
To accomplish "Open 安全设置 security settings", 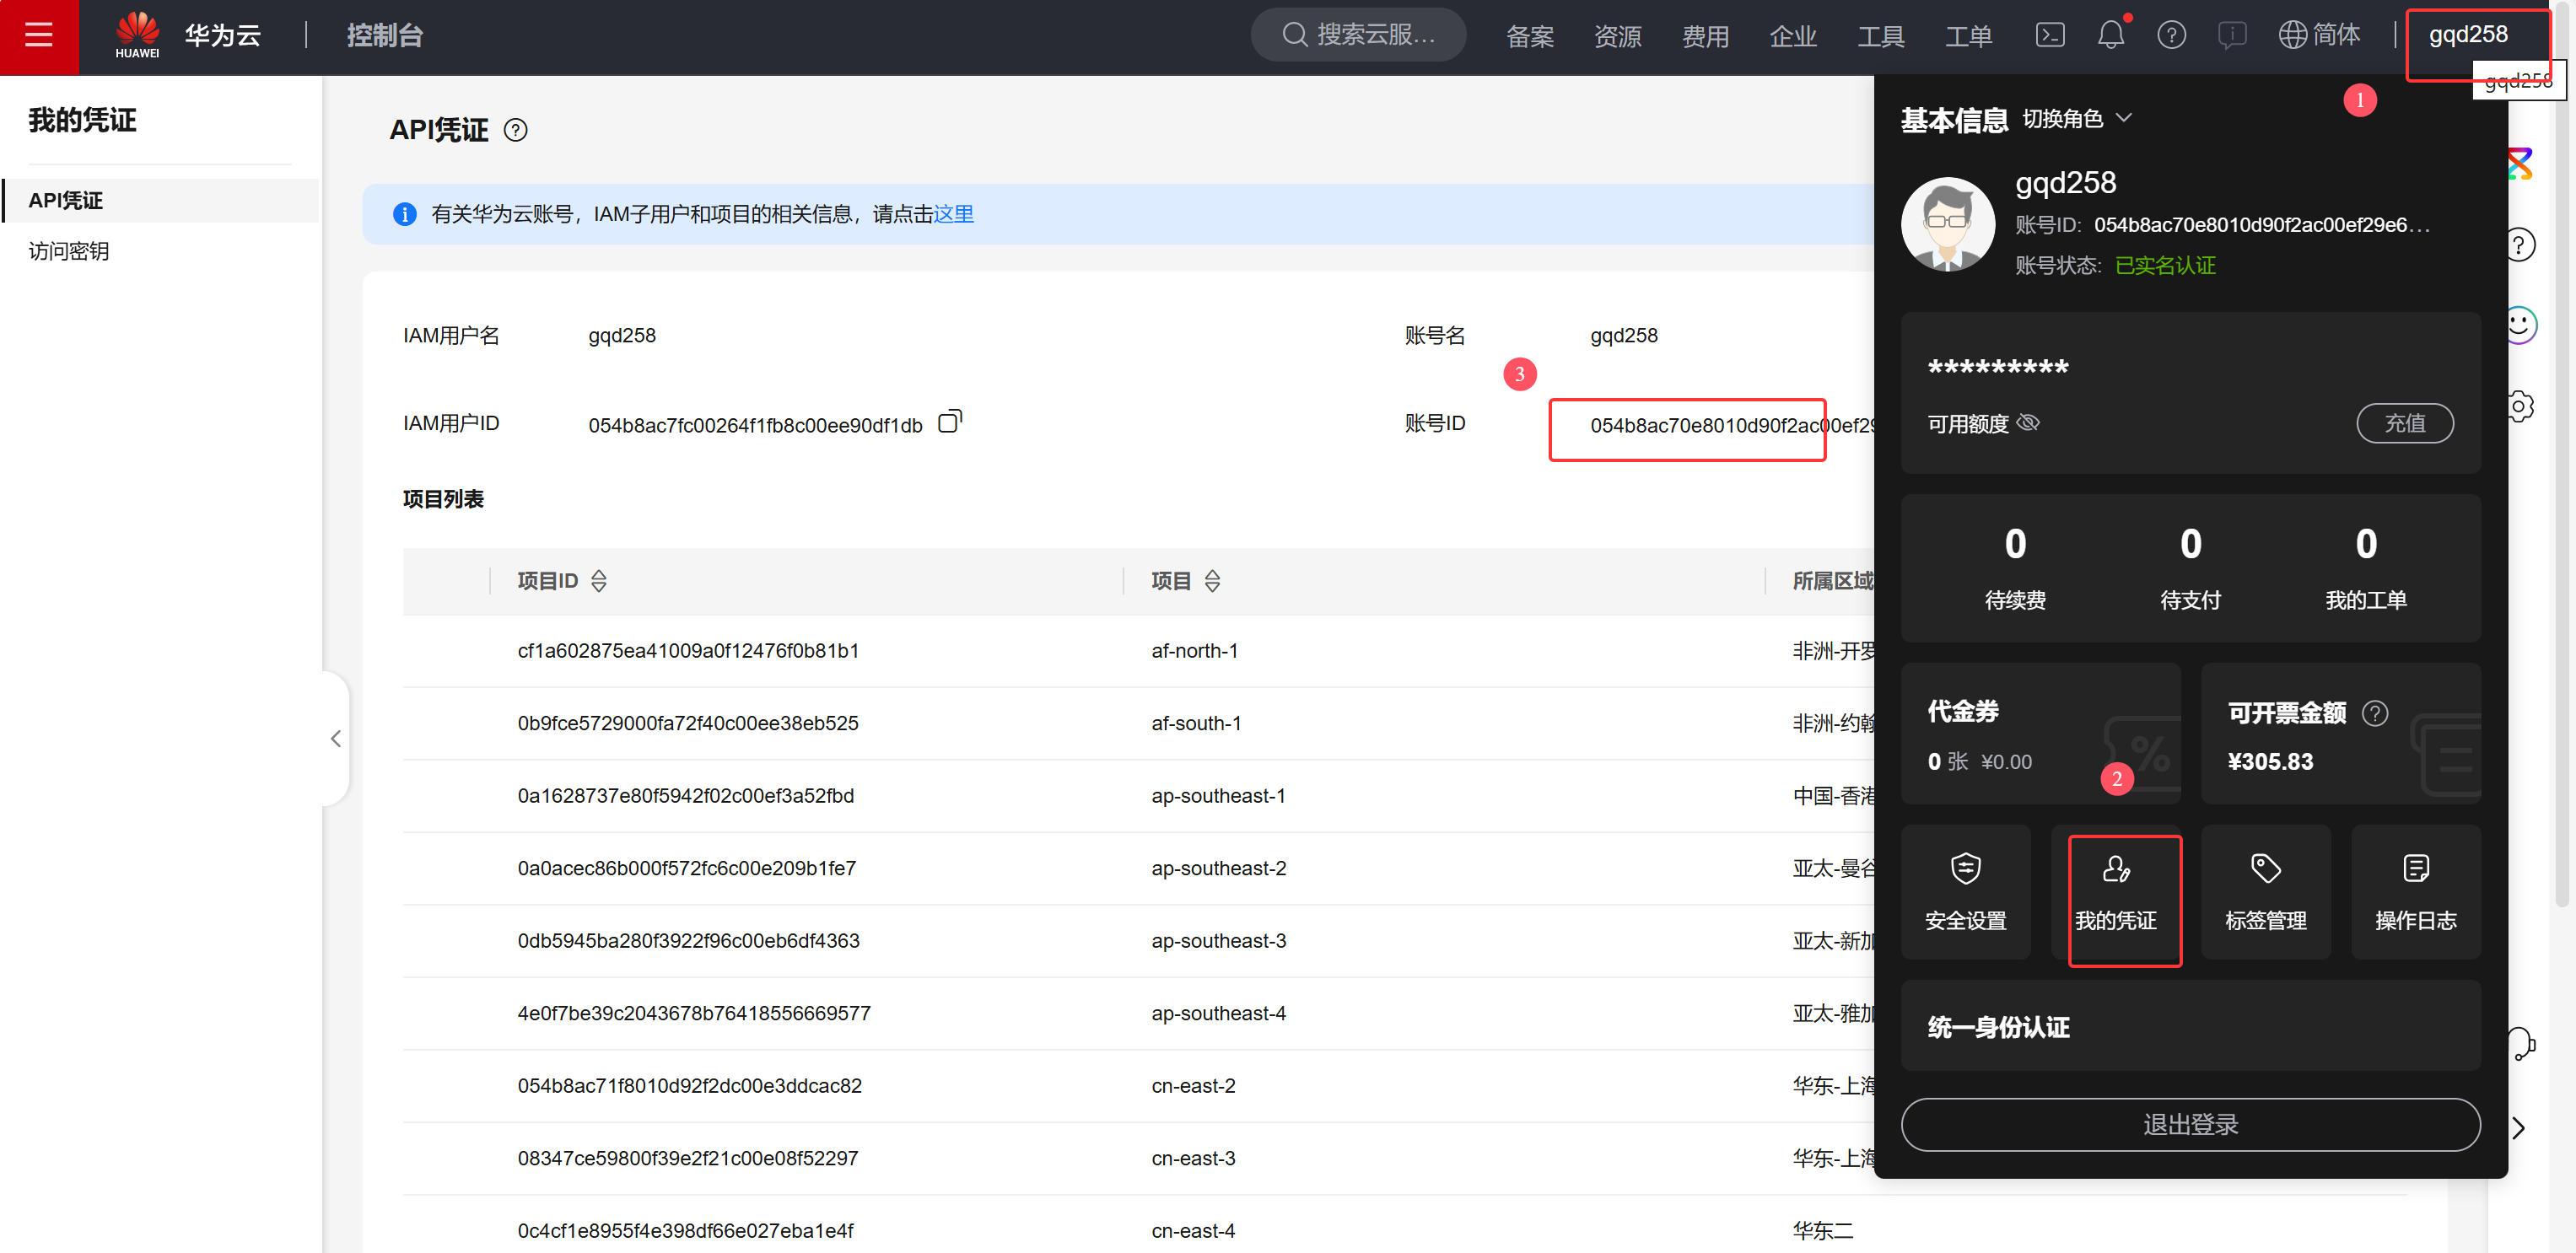I will pos(1965,892).
